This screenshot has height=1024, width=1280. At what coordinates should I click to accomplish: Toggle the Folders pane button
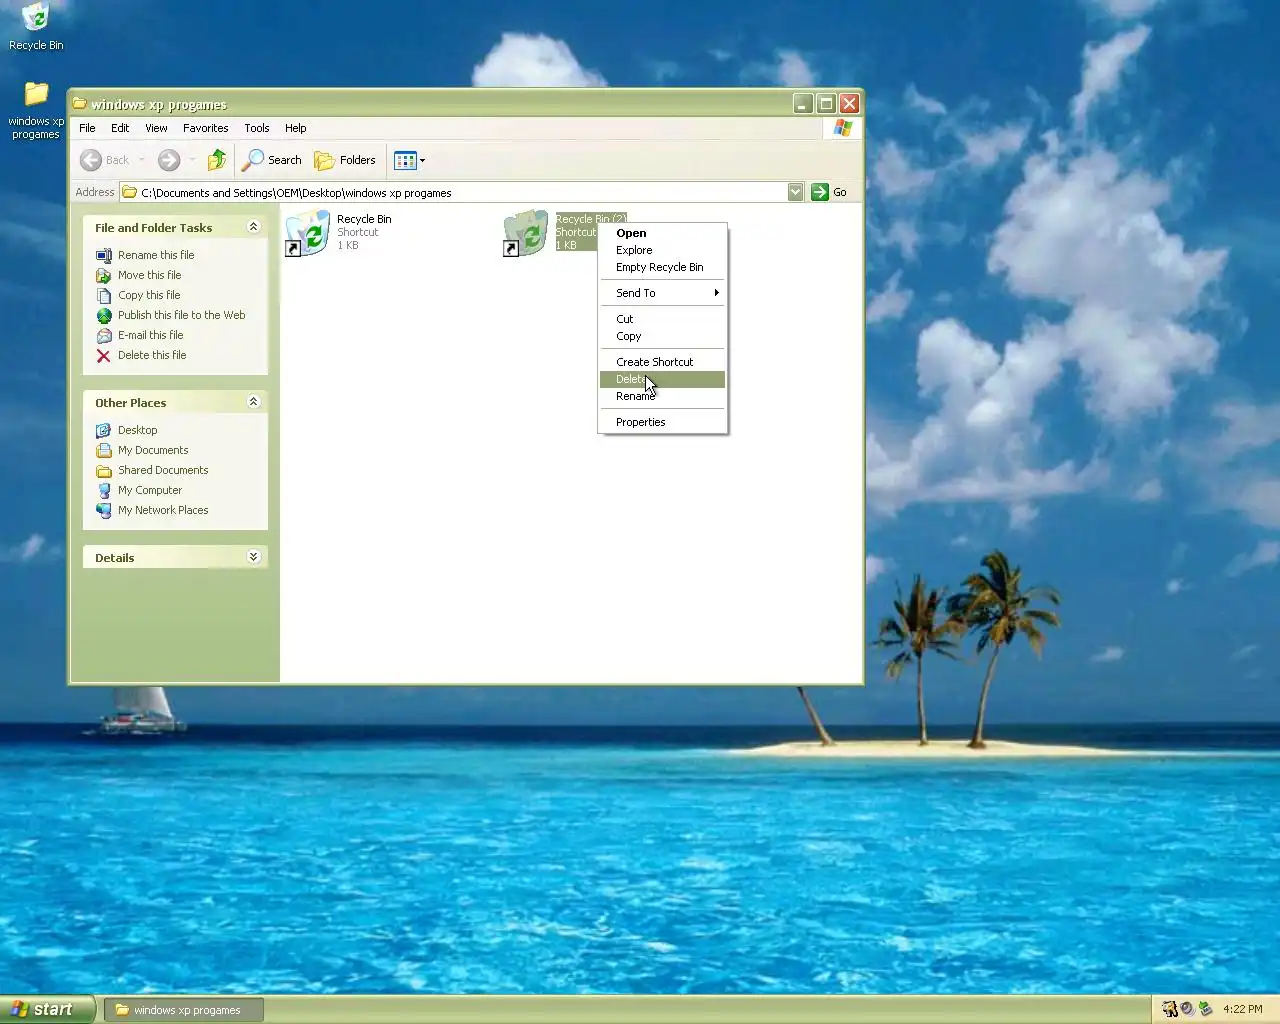[x=345, y=160]
